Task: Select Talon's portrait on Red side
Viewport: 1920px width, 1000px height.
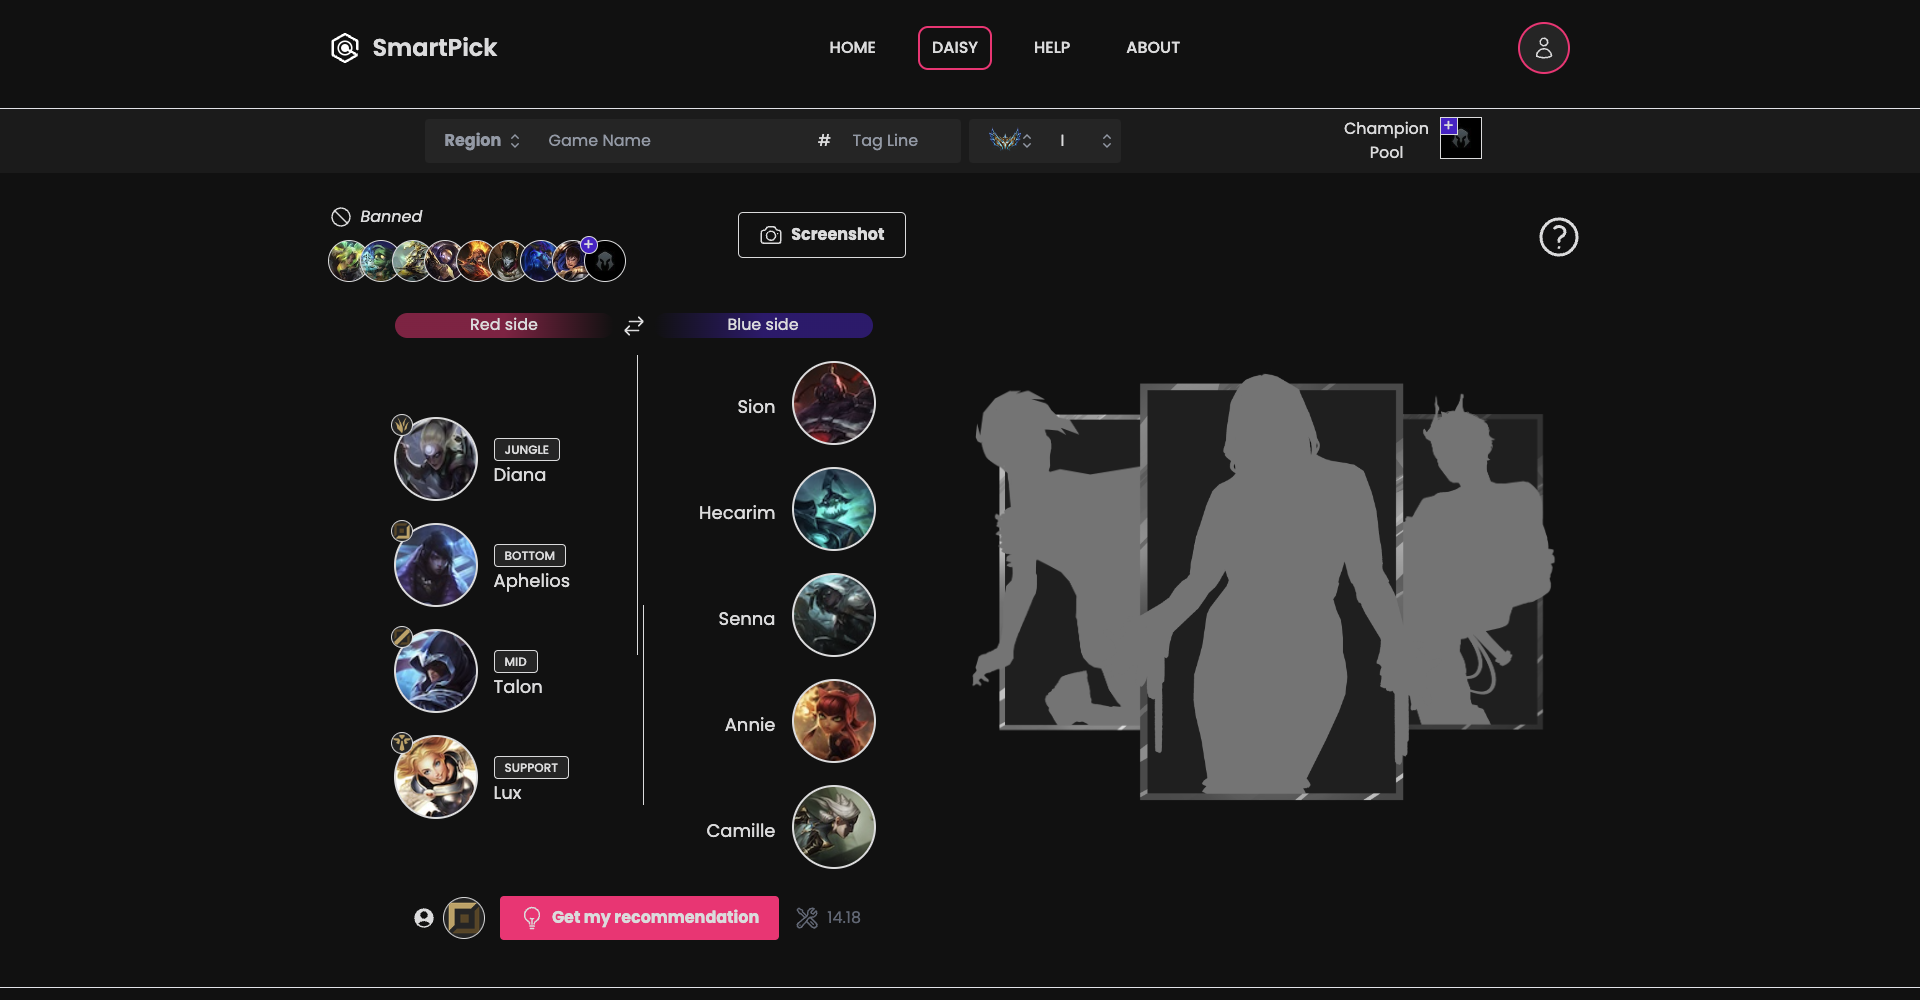Action: coord(436,671)
